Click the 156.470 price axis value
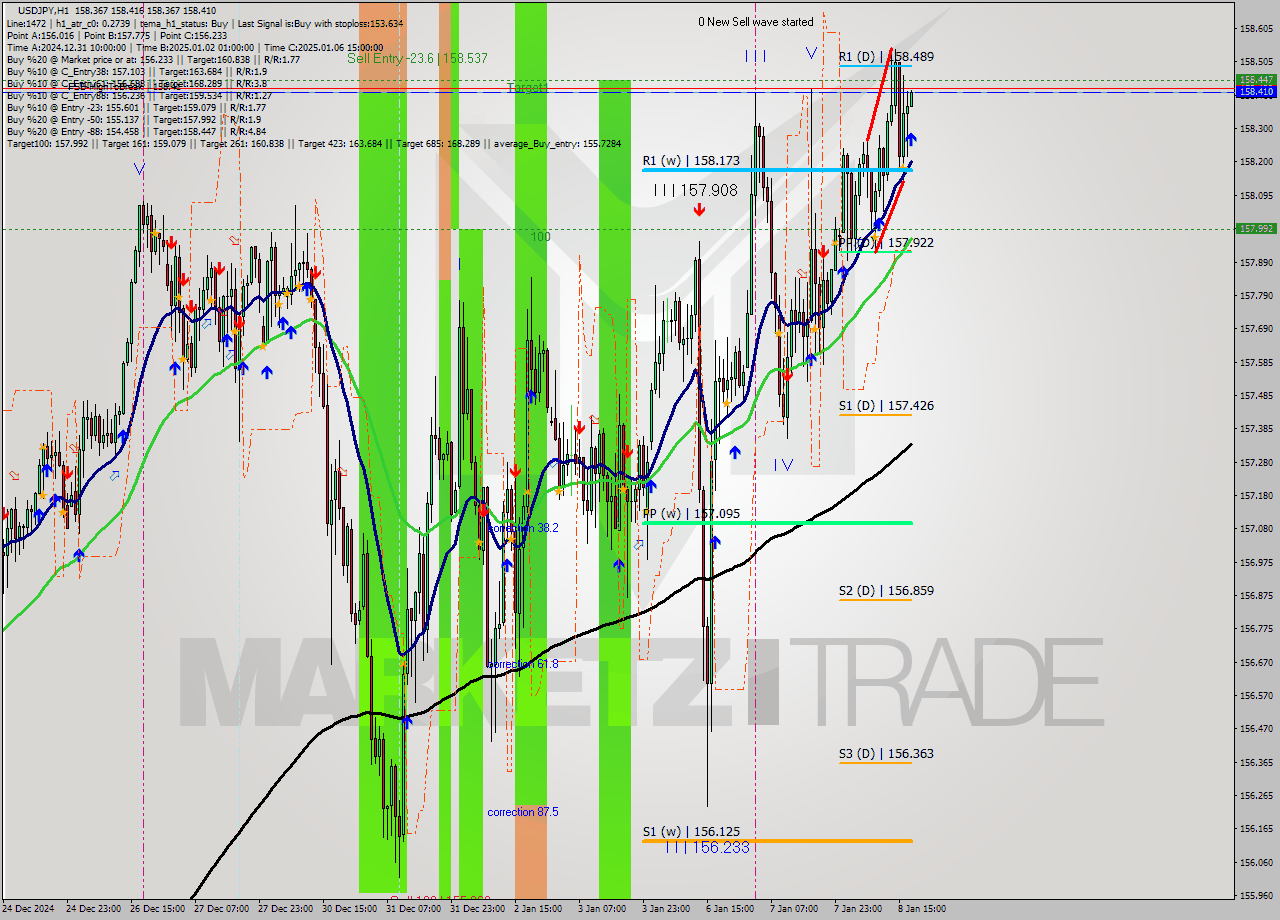 click(1256, 728)
